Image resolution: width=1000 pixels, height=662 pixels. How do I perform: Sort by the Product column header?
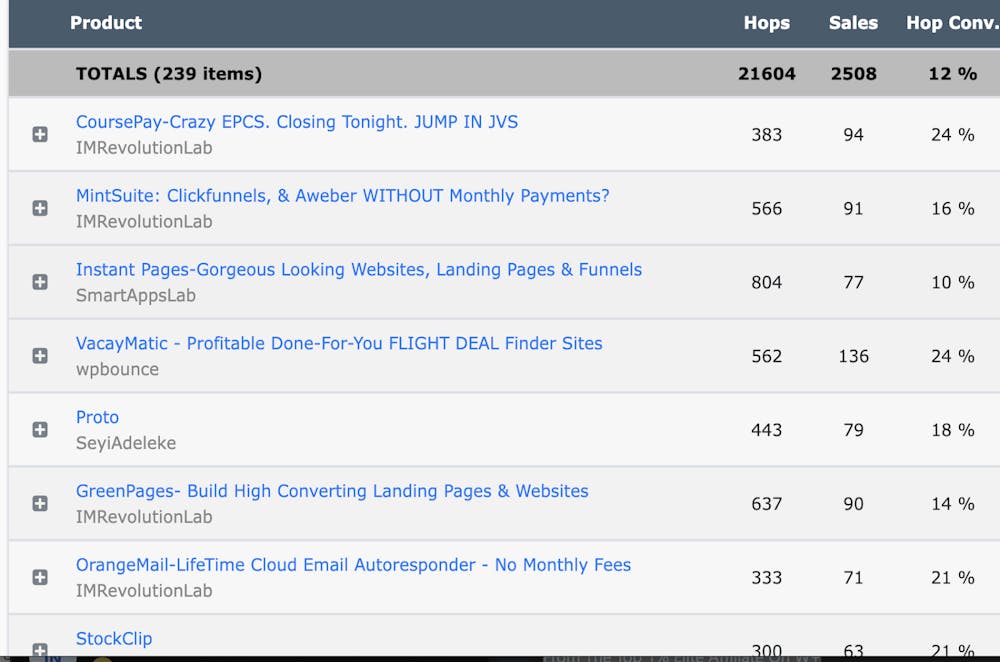click(x=106, y=23)
